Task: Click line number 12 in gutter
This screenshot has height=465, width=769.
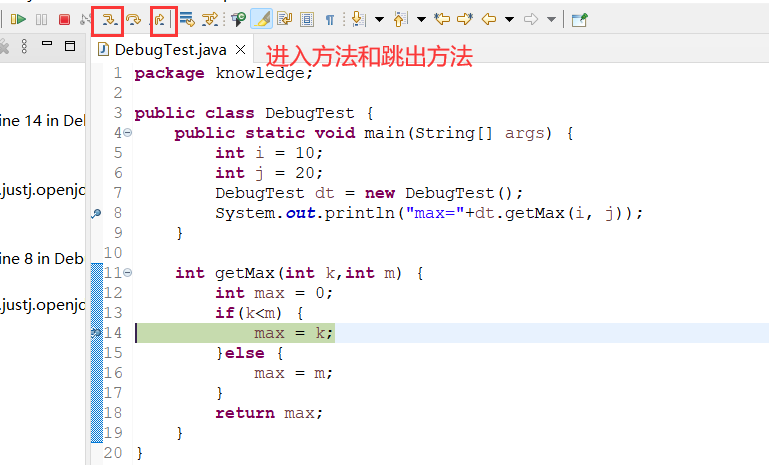Action: pyautogui.click(x=113, y=293)
